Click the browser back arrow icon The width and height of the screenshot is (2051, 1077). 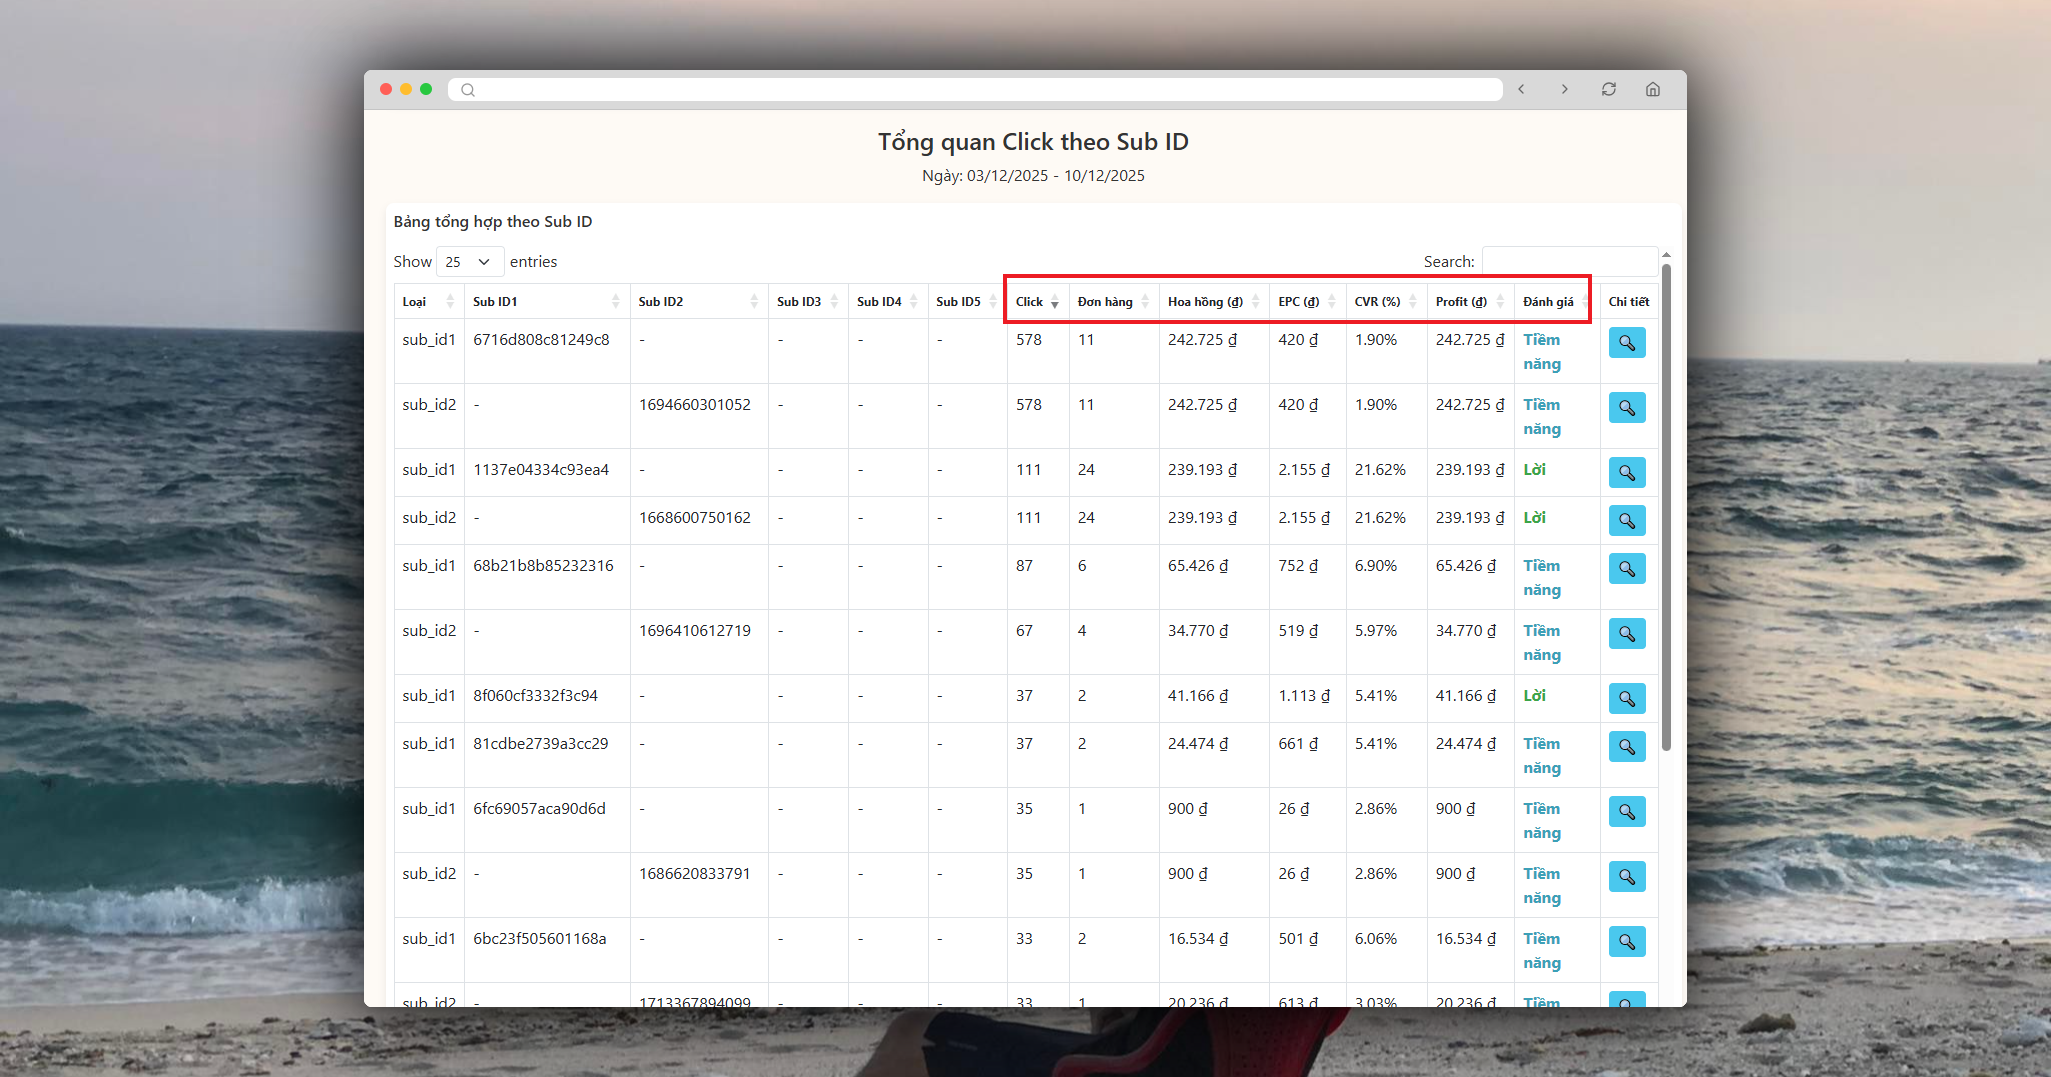tap(1521, 89)
